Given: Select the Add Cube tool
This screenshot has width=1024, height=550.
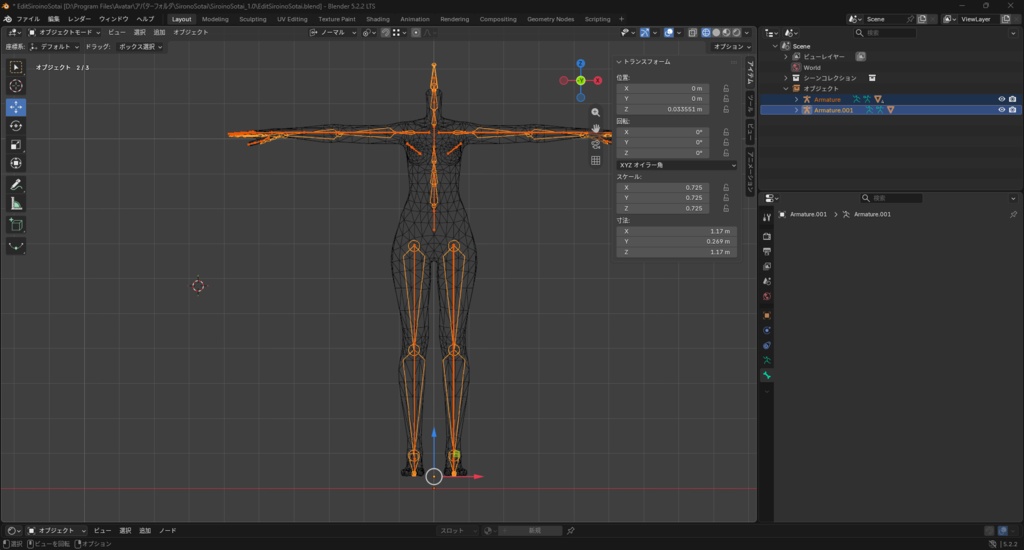Looking at the screenshot, I should point(16,225).
